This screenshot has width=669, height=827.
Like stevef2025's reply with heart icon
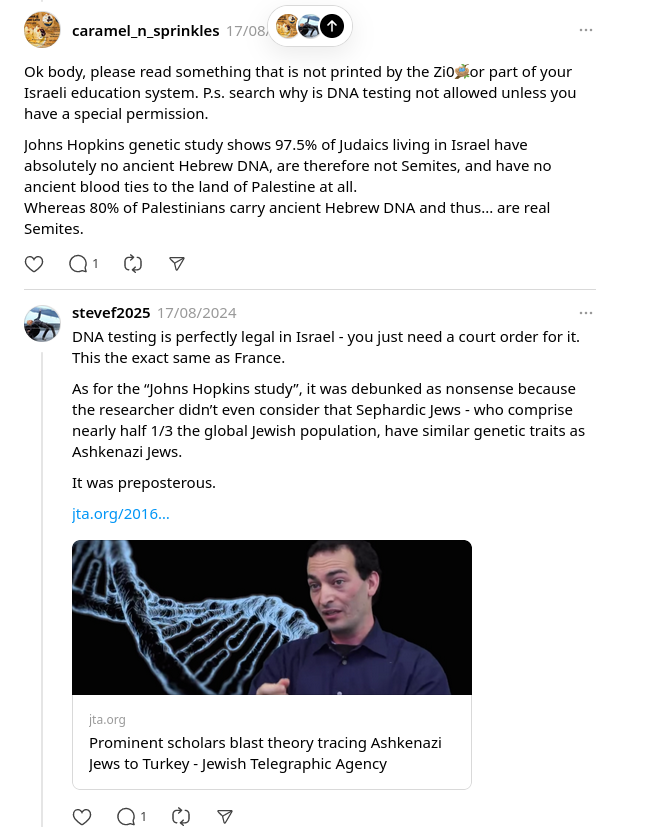coord(82,816)
